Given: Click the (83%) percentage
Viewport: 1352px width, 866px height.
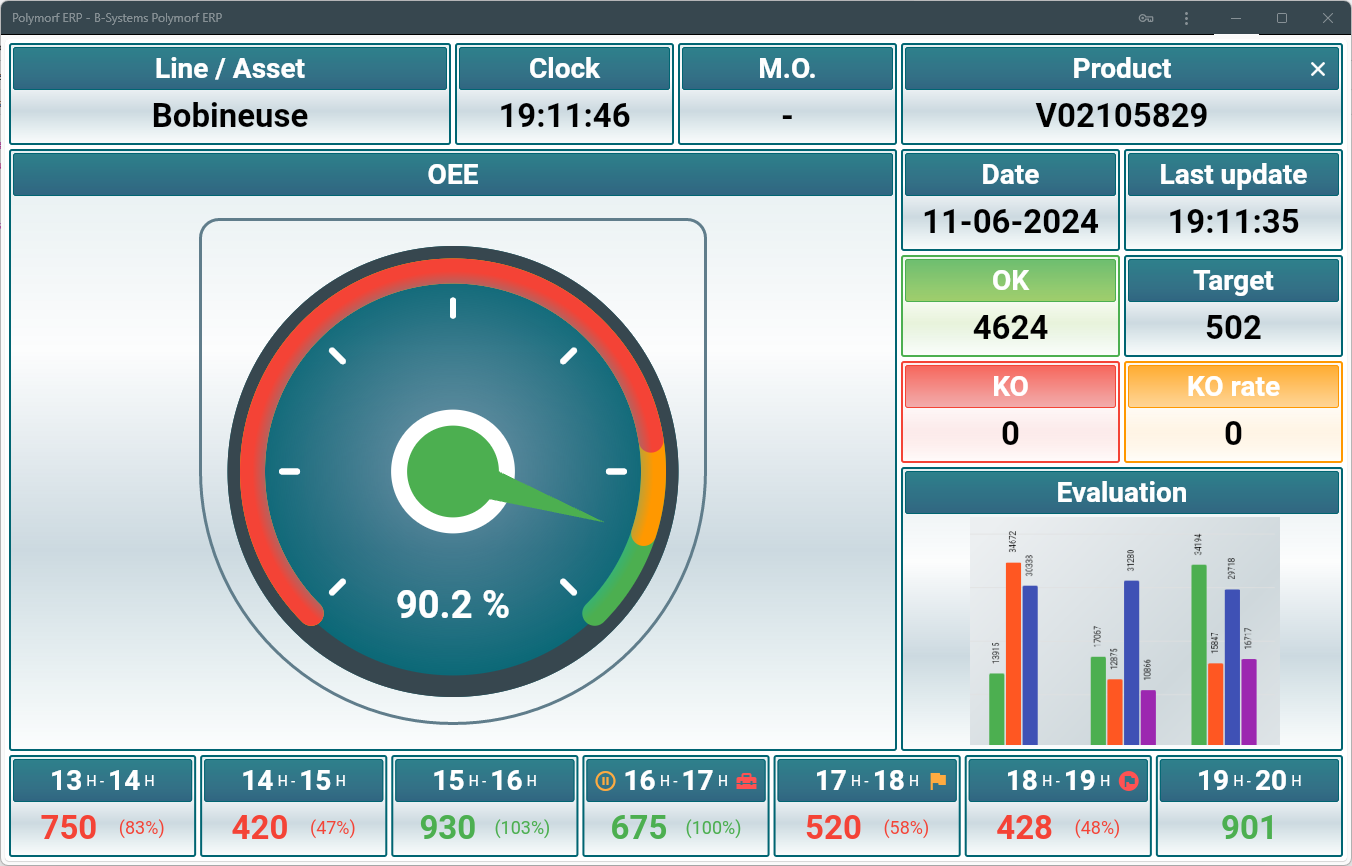Looking at the screenshot, I should pos(141,828).
